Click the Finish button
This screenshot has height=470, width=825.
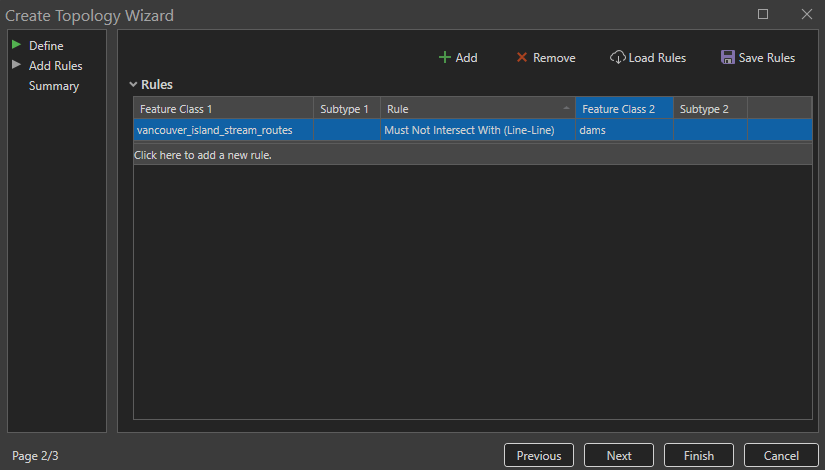tap(699, 455)
